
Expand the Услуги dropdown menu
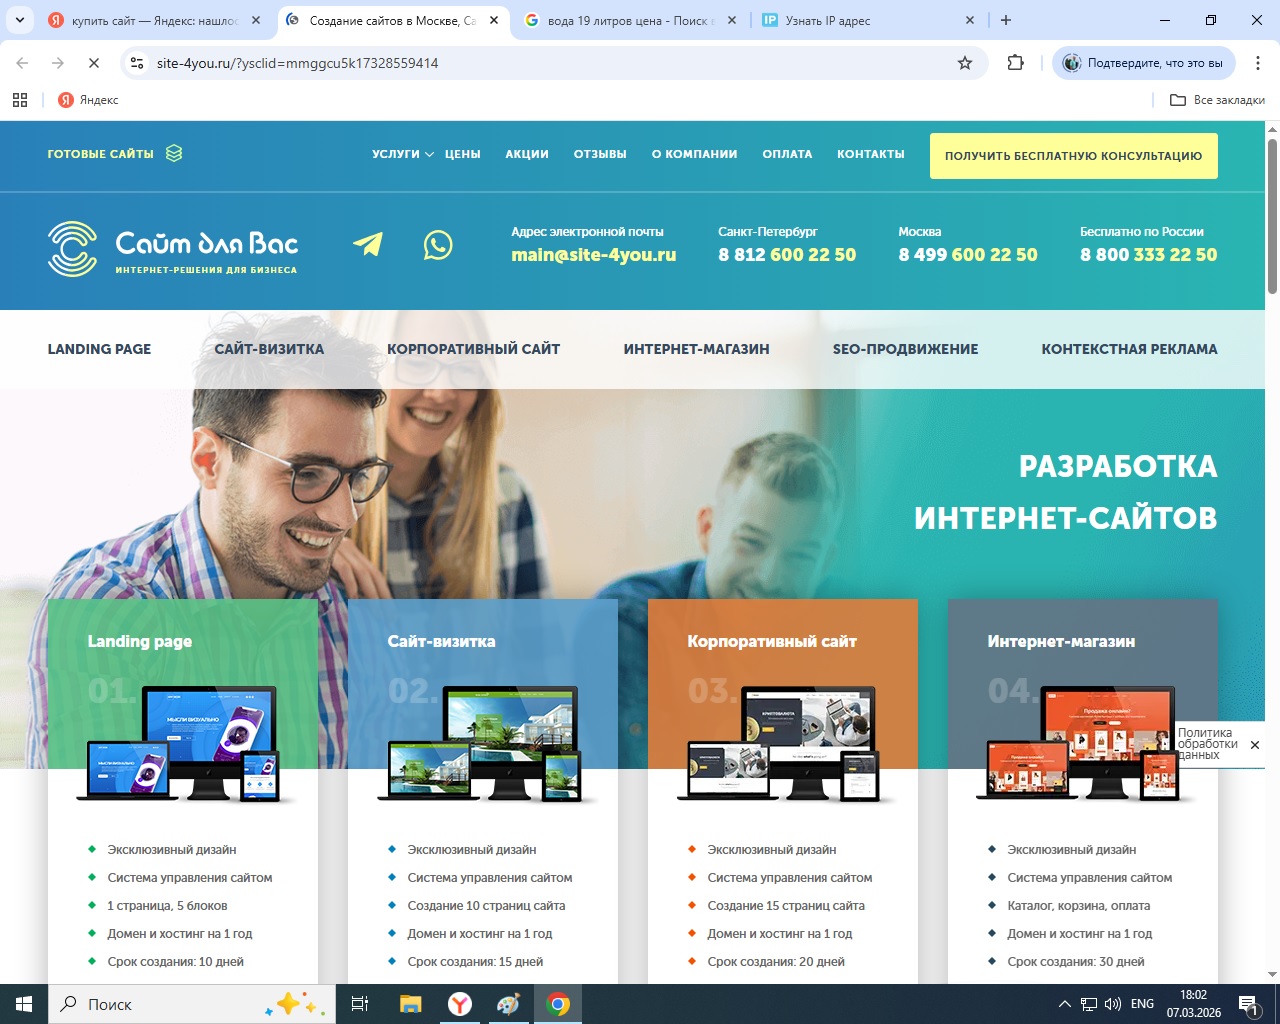point(403,154)
